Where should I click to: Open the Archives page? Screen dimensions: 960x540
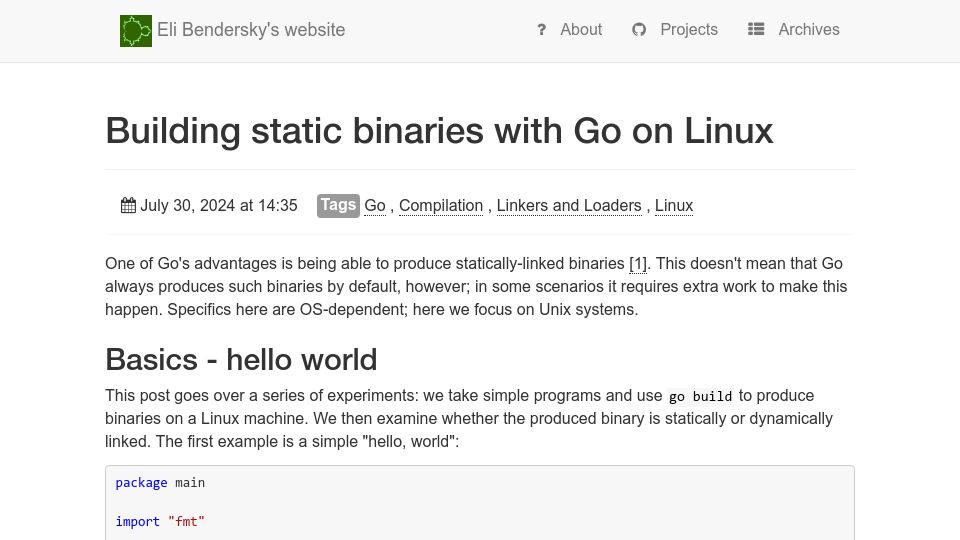point(809,29)
